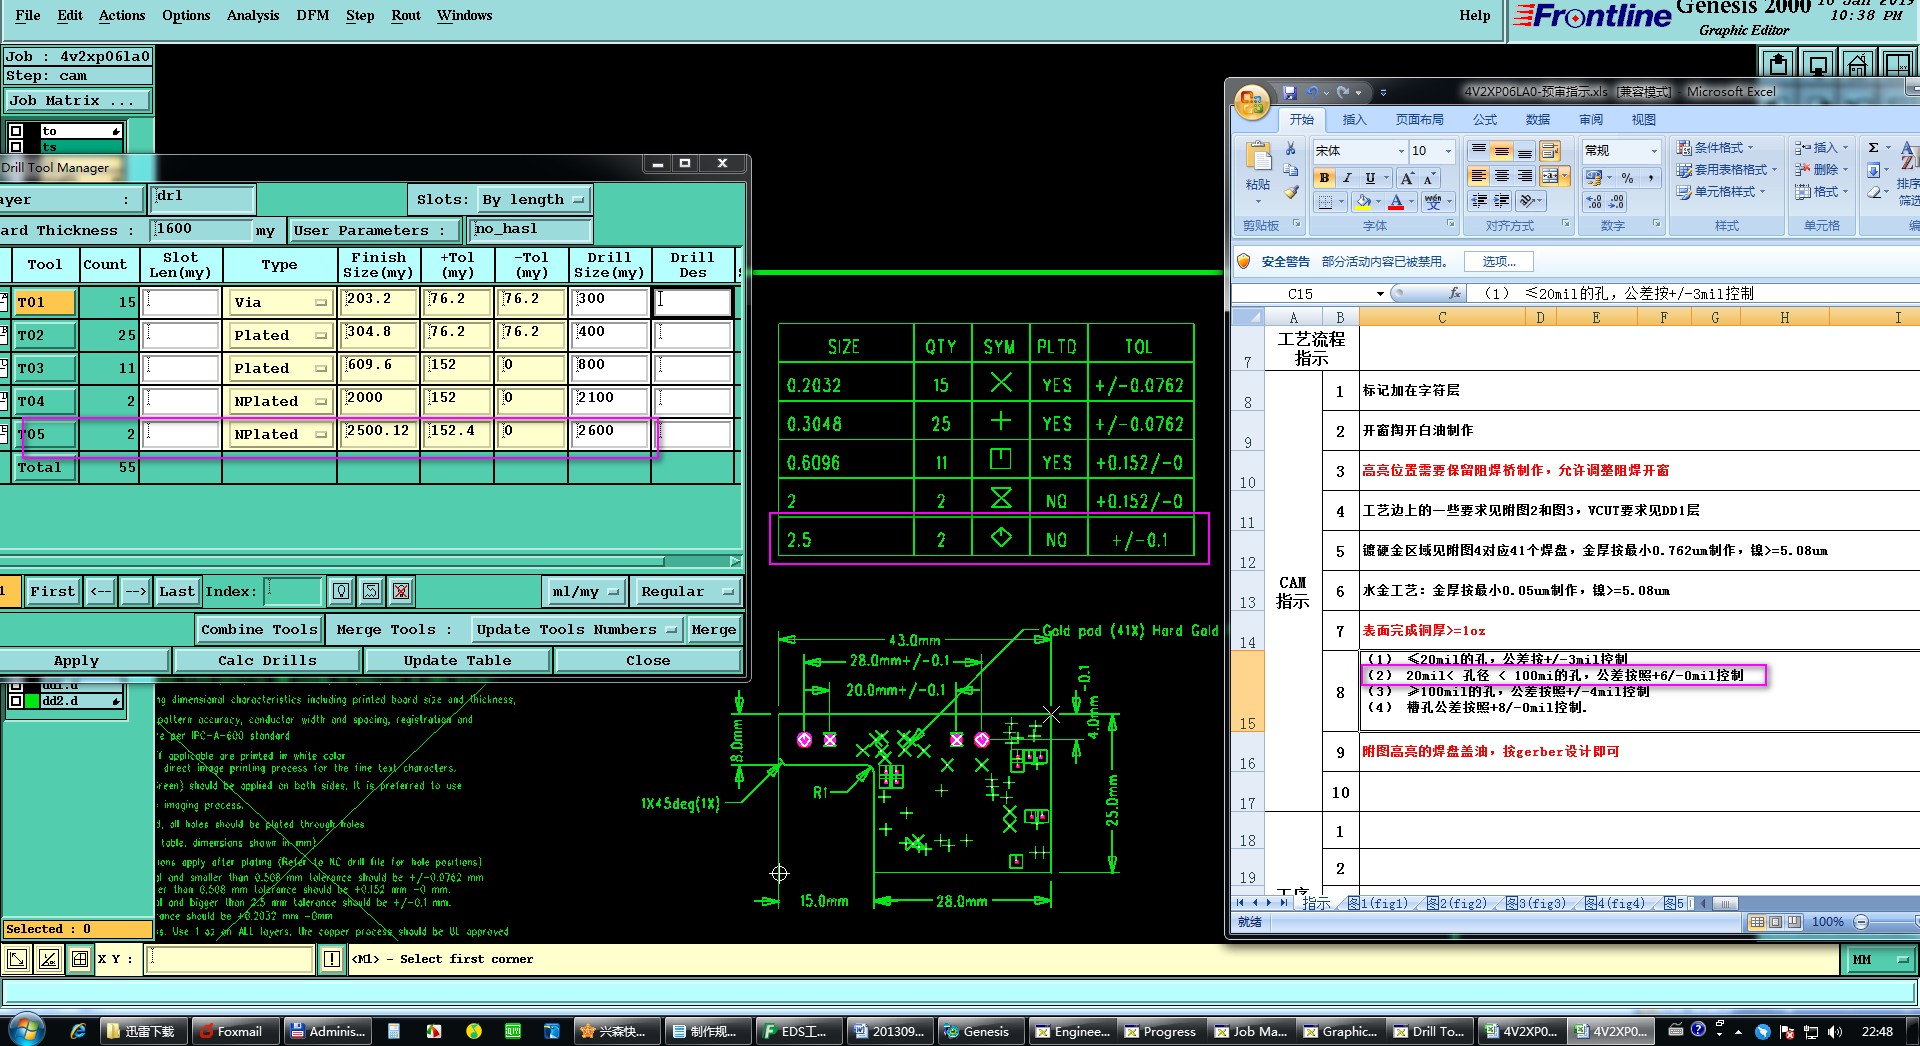Click the center align icon in Excel
Image resolution: width=1920 pixels, height=1046 pixels.
1501,177
